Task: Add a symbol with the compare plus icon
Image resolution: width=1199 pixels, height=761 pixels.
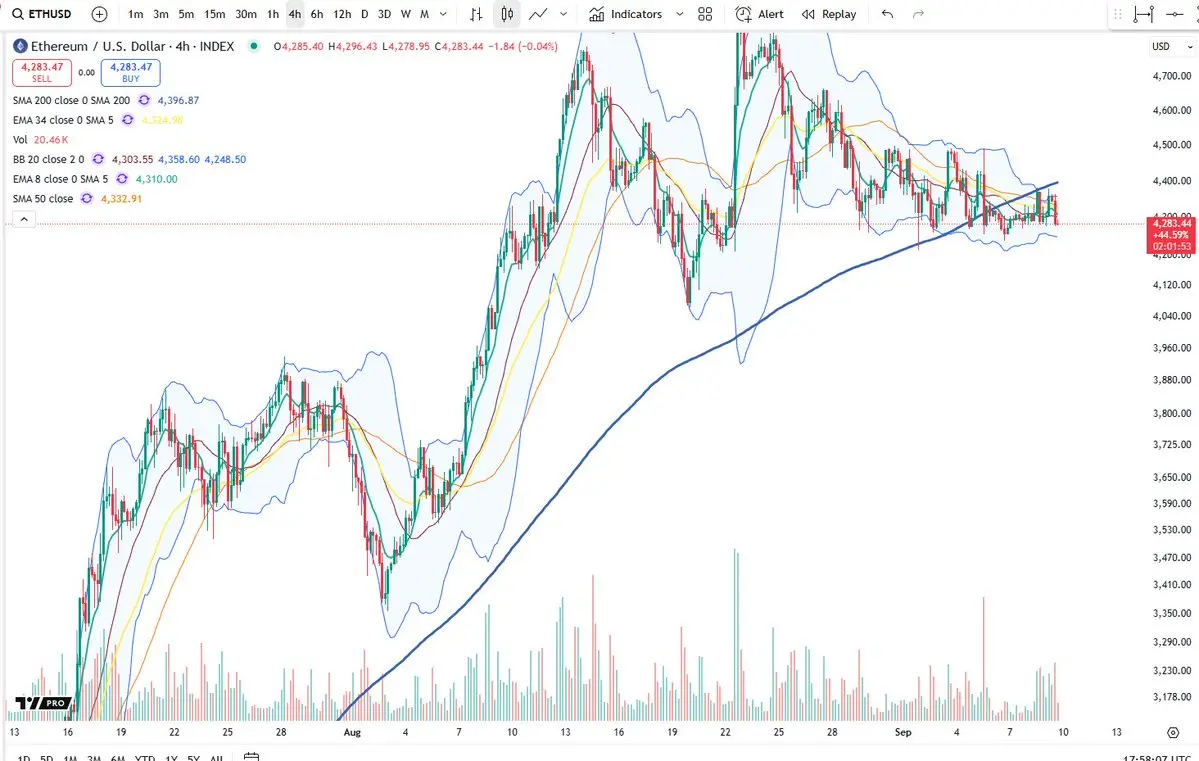Action: click(x=99, y=14)
